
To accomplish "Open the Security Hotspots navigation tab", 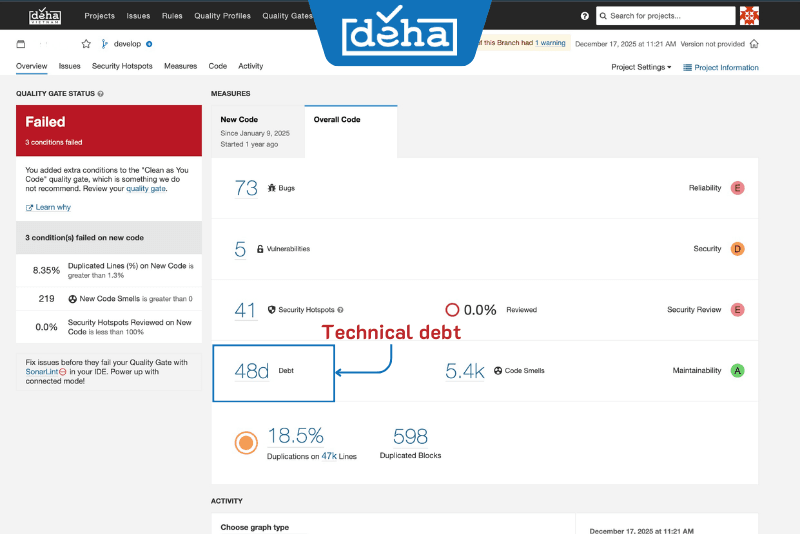I will (122, 66).
